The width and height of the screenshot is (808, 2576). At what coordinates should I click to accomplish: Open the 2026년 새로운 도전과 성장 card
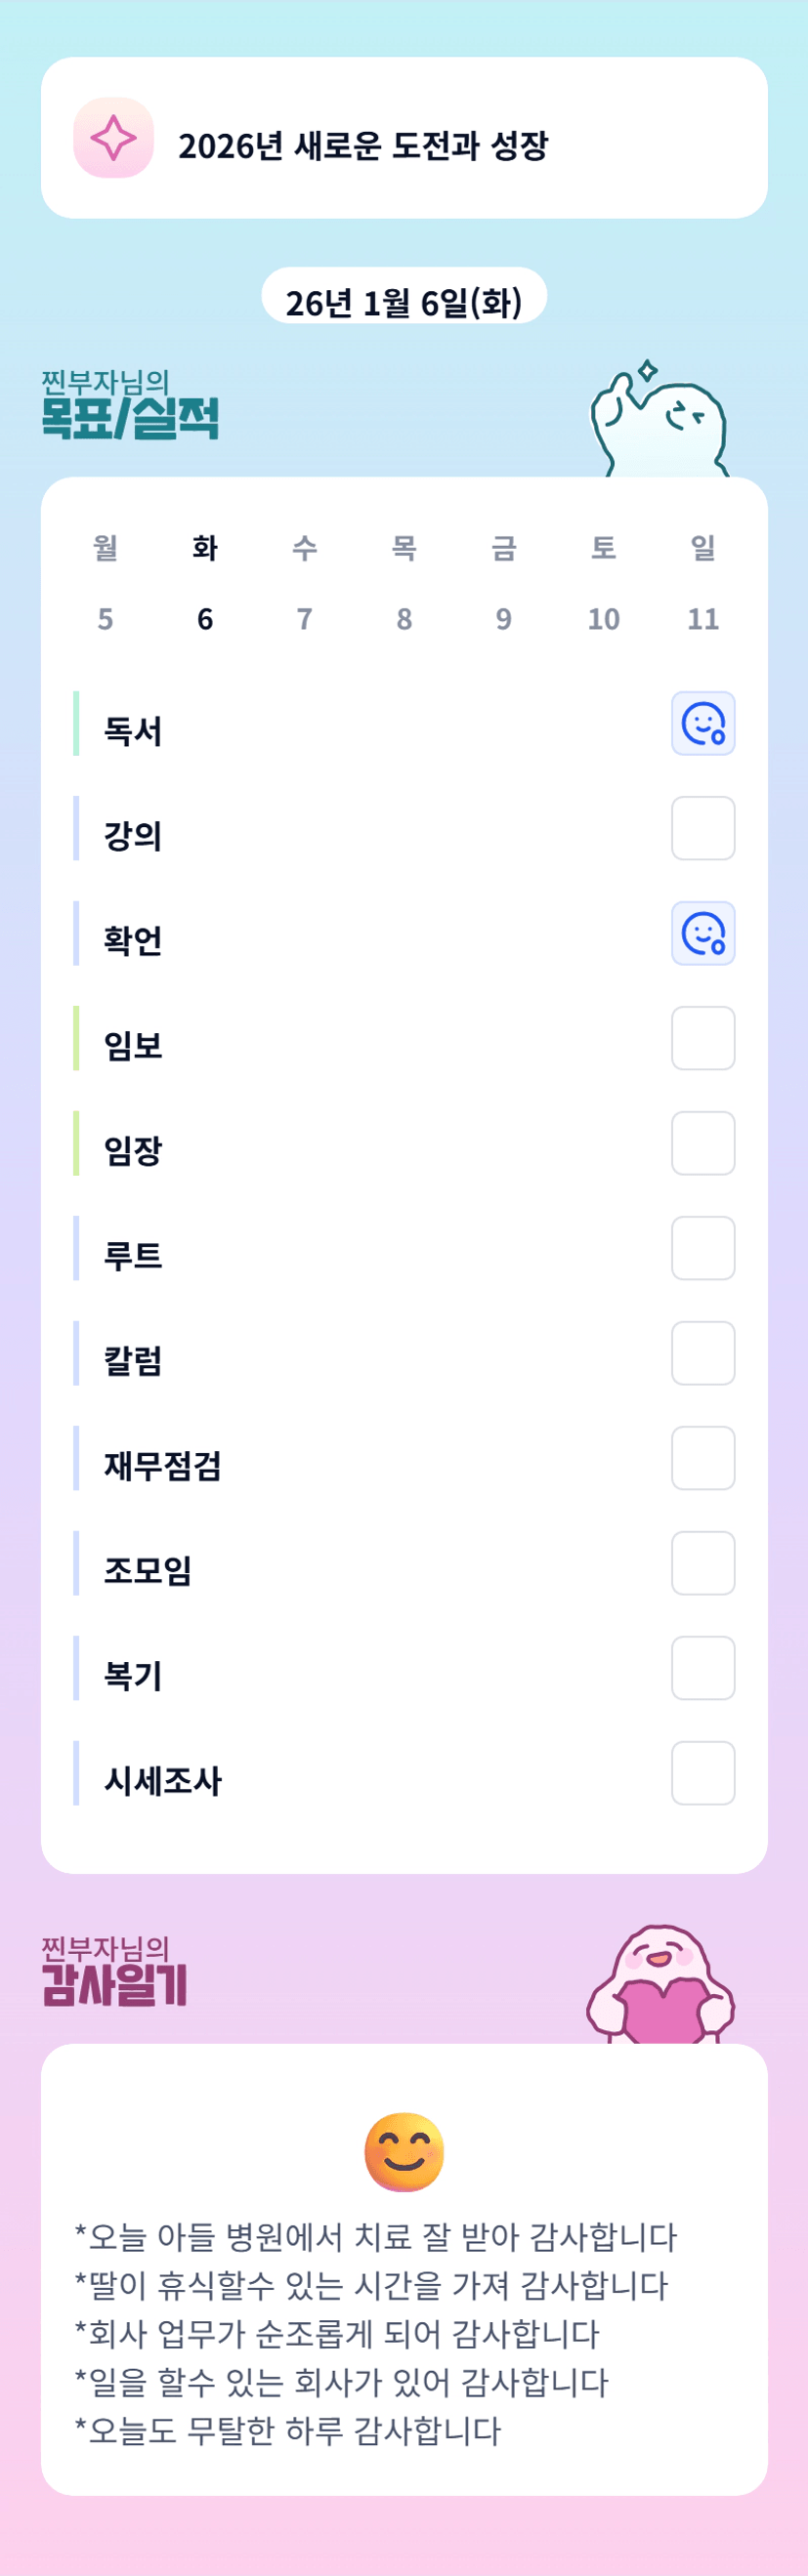(x=404, y=138)
